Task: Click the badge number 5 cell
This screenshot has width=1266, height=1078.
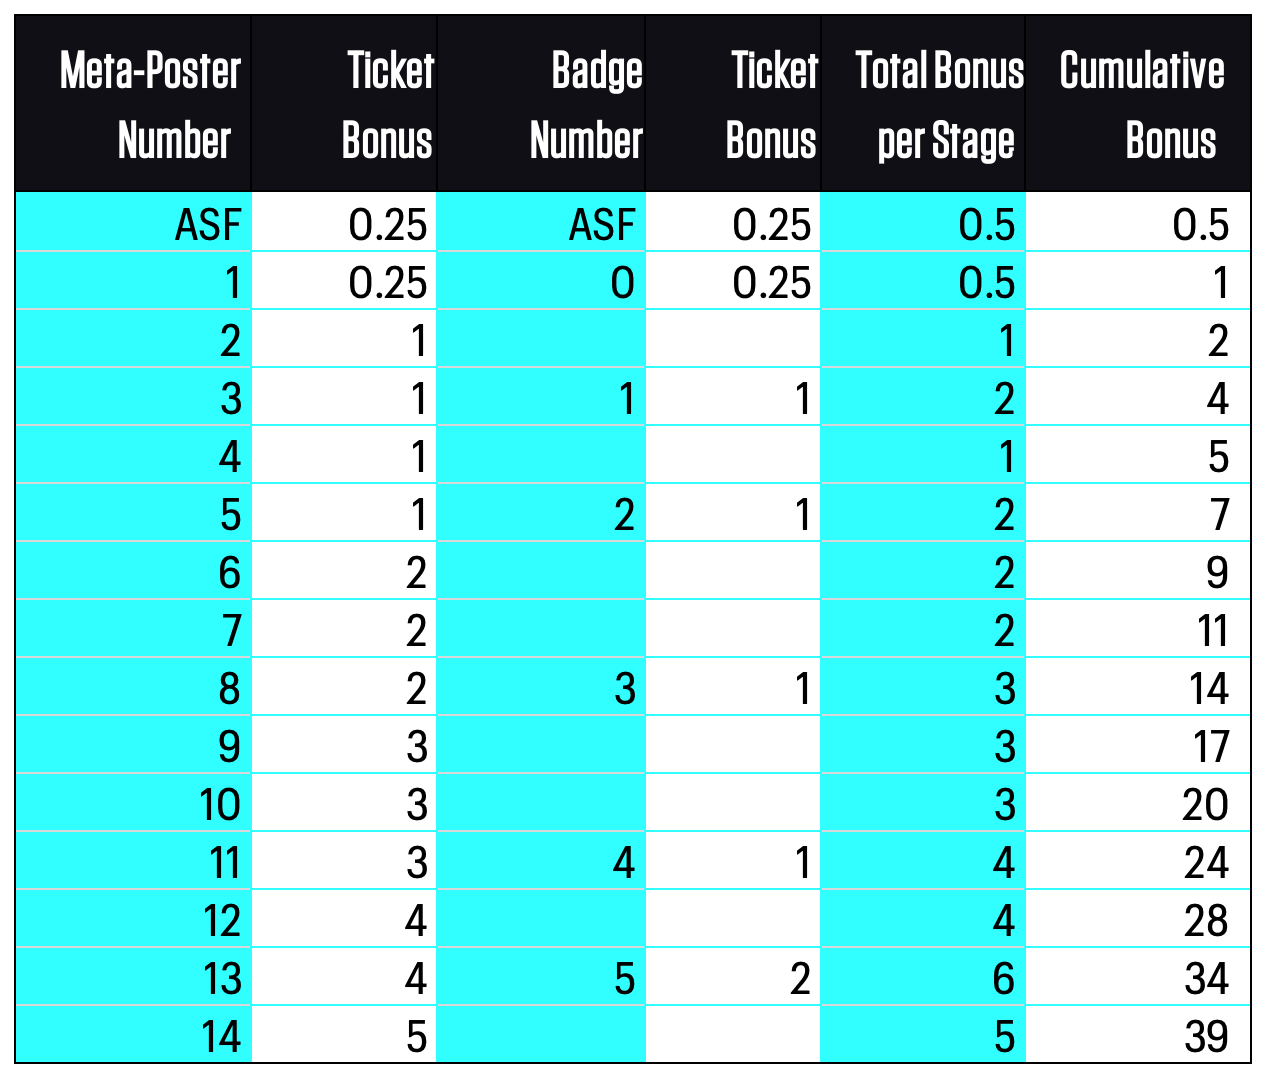Action: point(542,977)
